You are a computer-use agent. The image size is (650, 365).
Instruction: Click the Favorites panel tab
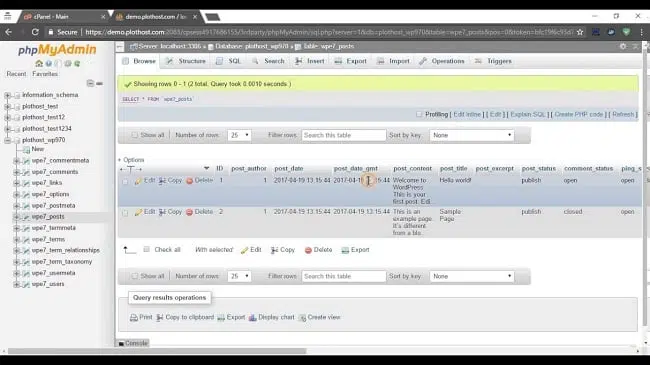[45, 74]
